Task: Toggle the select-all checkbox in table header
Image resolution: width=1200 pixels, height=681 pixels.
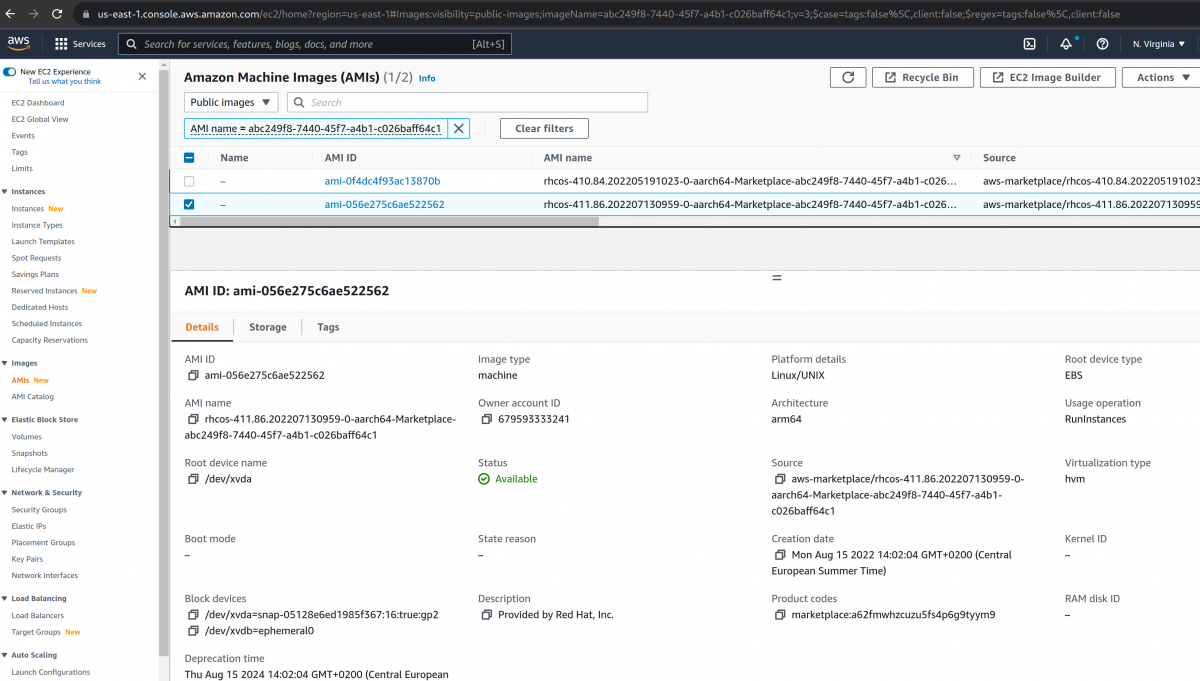Action: pyautogui.click(x=189, y=157)
